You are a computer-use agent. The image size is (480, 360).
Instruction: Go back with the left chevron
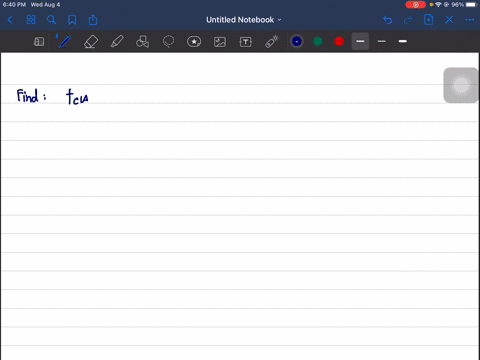tap(10, 20)
